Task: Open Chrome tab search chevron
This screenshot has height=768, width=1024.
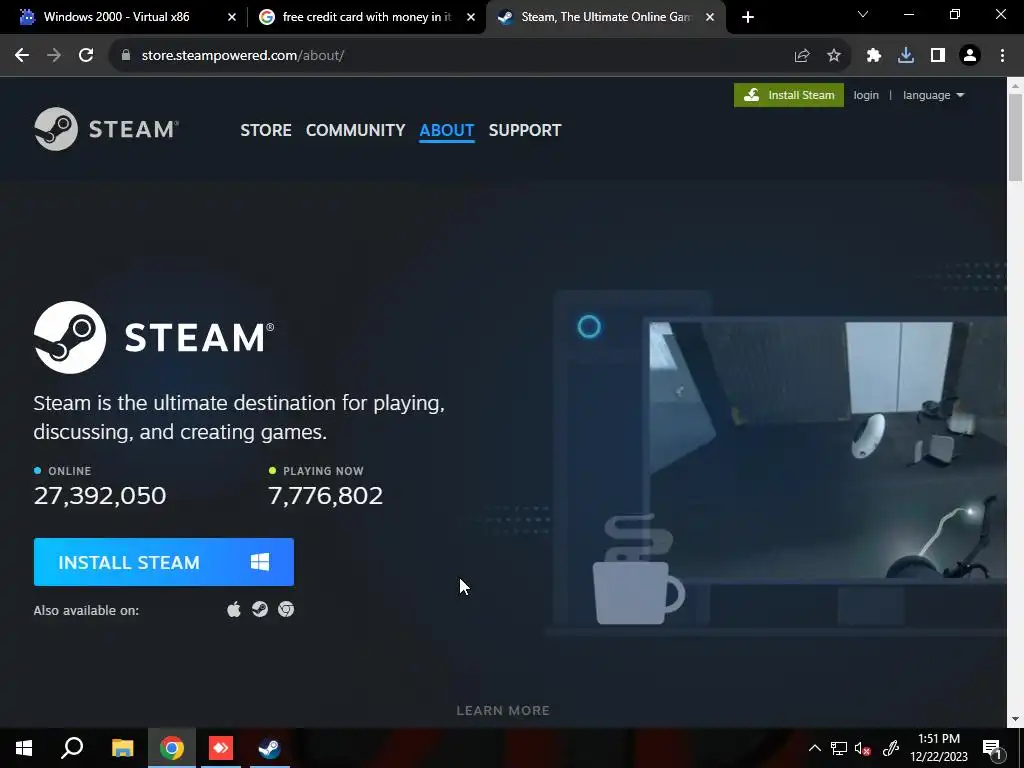Action: 863,14
